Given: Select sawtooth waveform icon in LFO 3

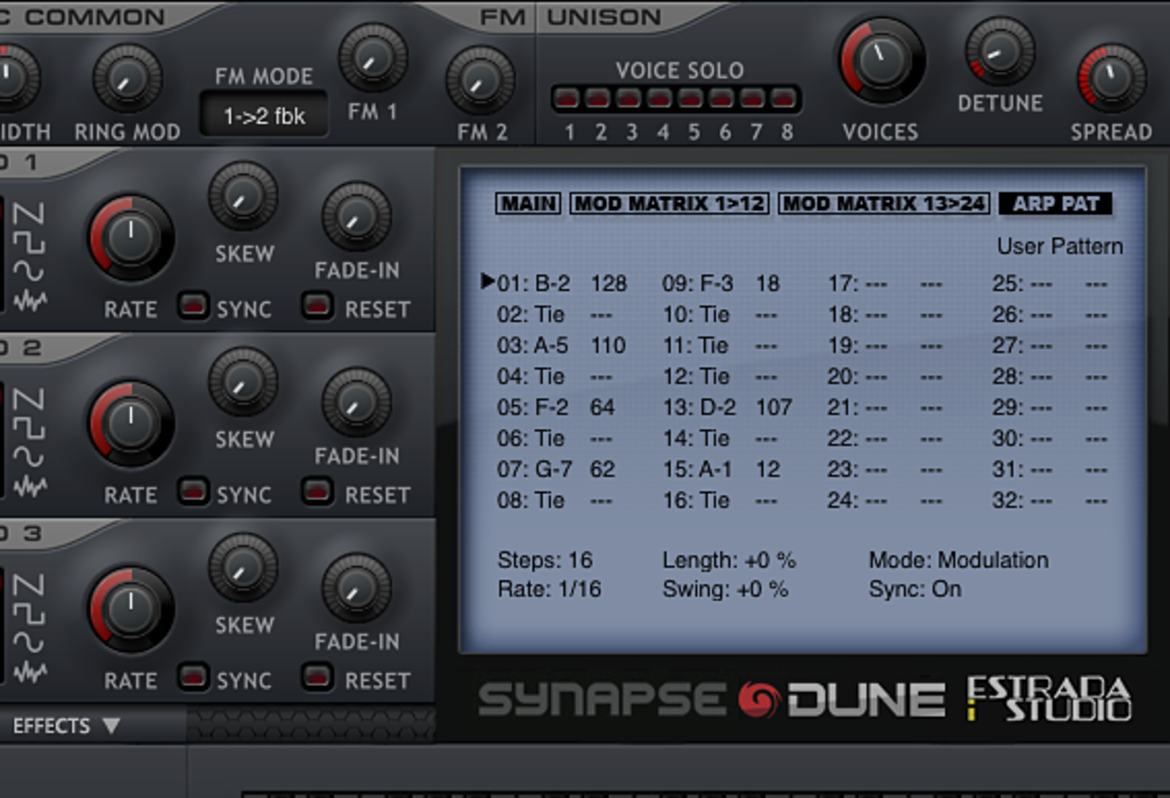Looking at the screenshot, I should 30,586.
